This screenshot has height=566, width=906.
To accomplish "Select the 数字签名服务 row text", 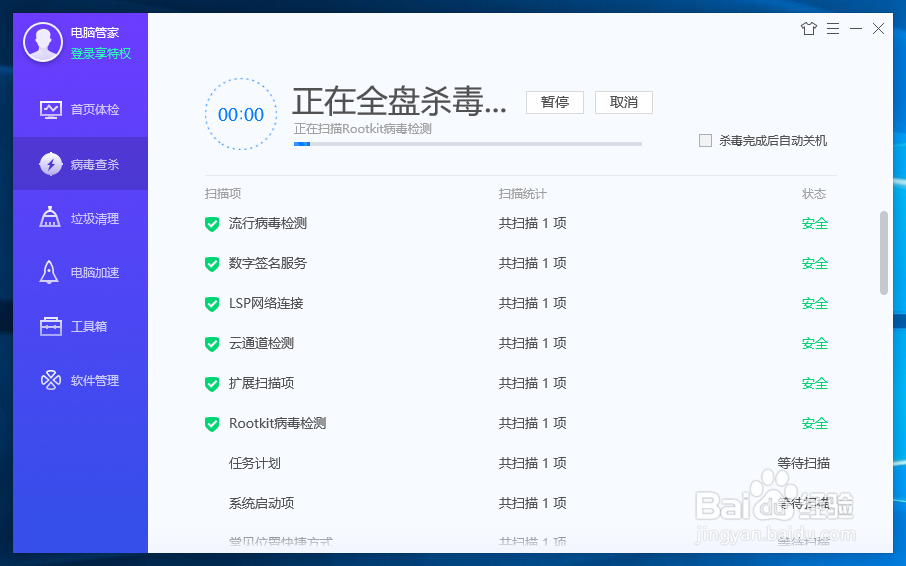I will tap(268, 263).
